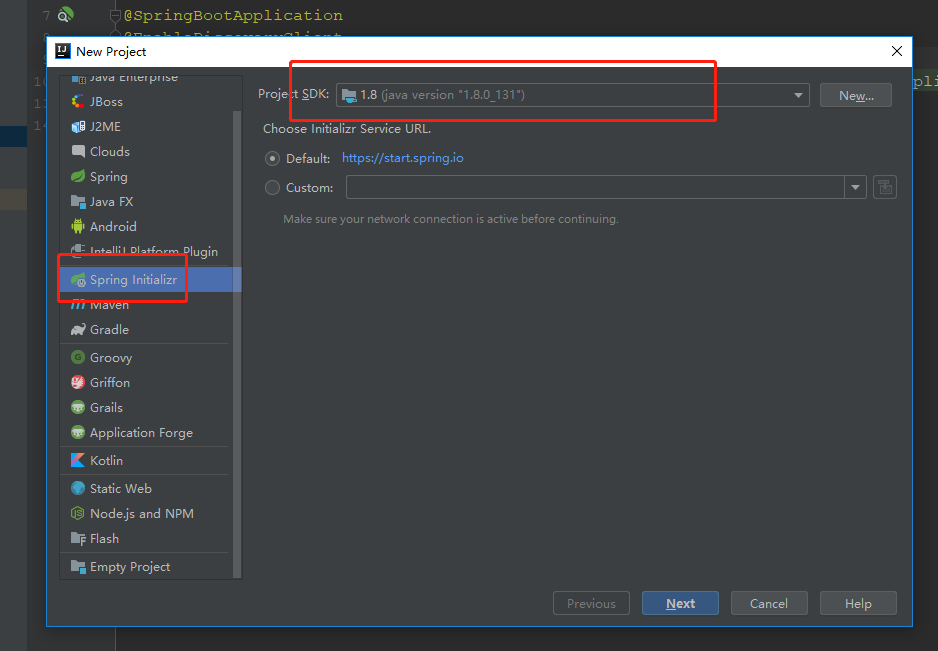Click the Grails icon in list
938x651 pixels.
78,407
